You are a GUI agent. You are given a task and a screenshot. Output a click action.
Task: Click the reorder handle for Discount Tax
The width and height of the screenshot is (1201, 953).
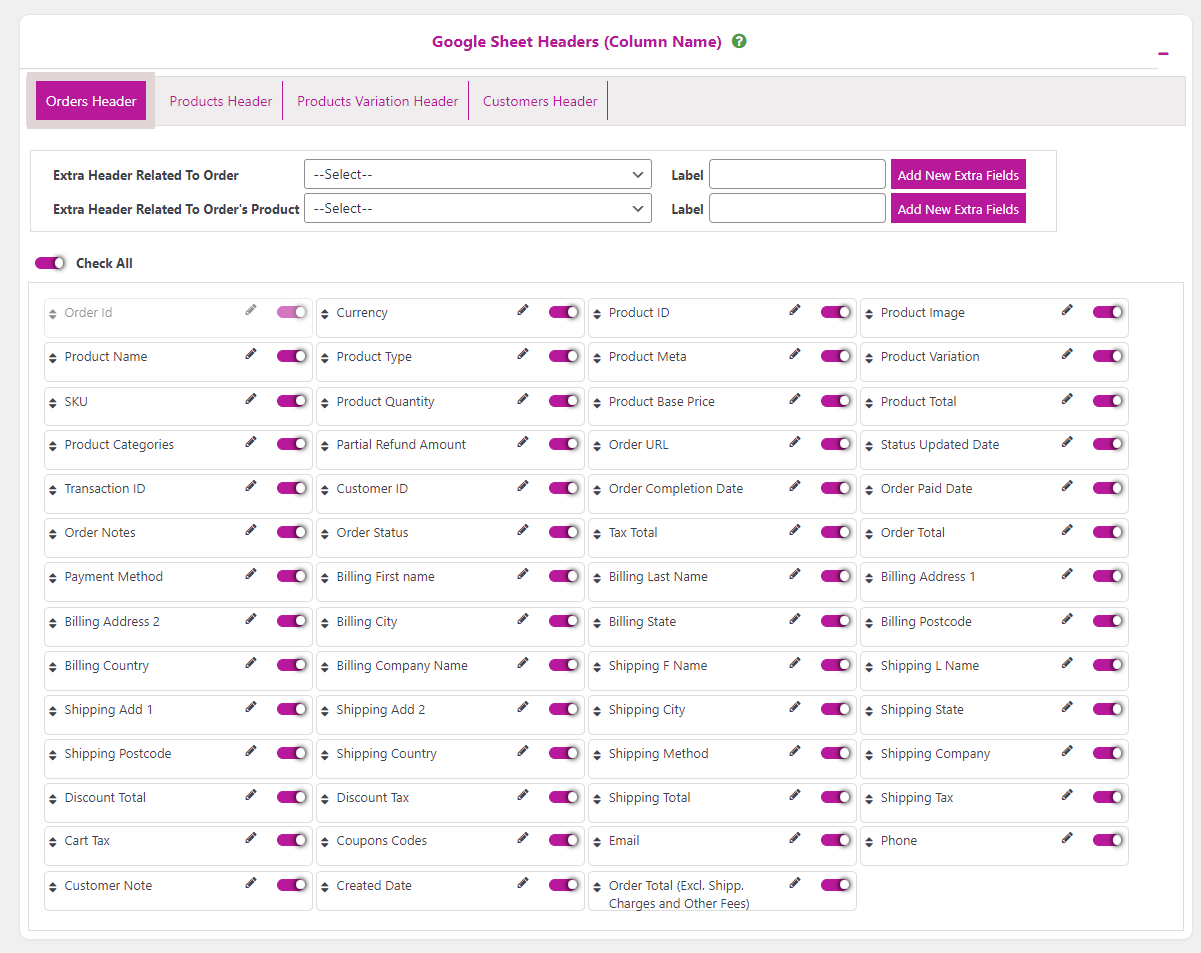pyautogui.click(x=325, y=799)
